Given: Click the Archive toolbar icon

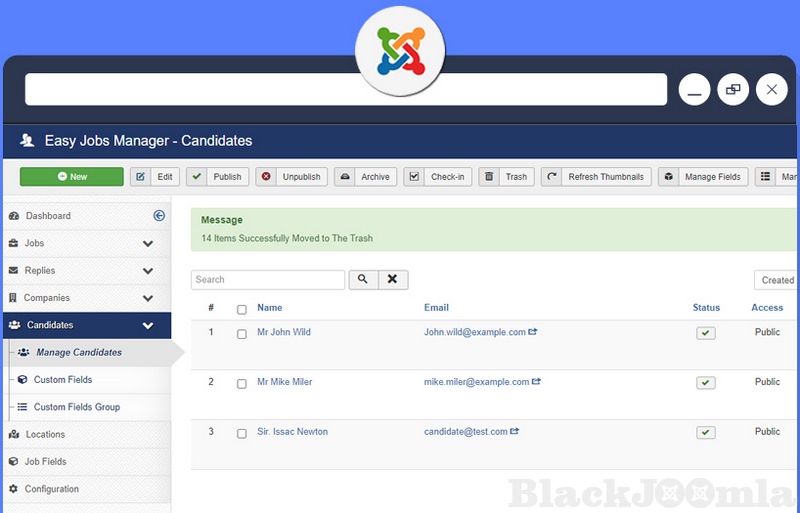Looking at the screenshot, I should pyautogui.click(x=345, y=177).
